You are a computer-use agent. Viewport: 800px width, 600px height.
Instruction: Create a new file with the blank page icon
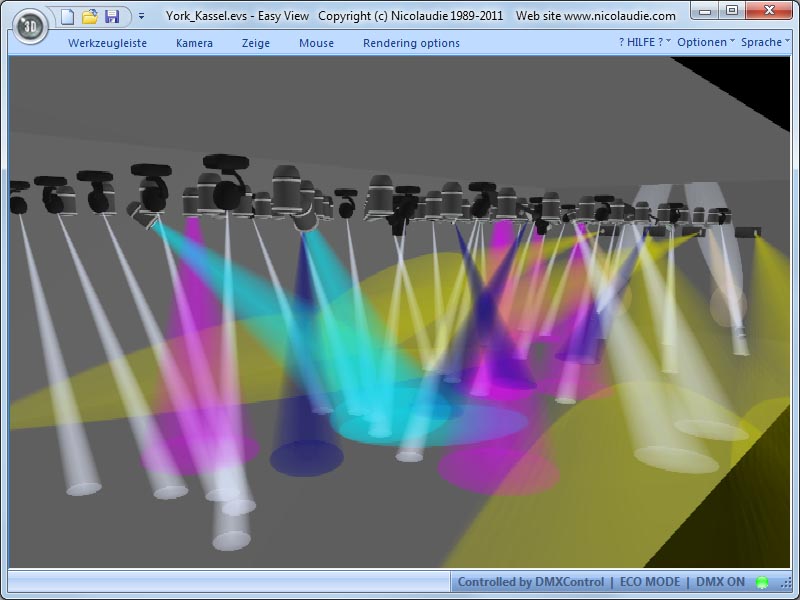pos(67,16)
